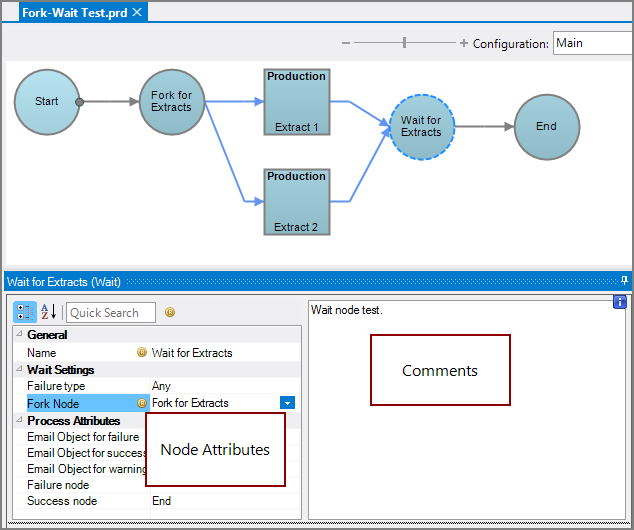The width and height of the screenshot is (634, 530).
Task: Click the categorized view icon in properties
Action: 26,313
